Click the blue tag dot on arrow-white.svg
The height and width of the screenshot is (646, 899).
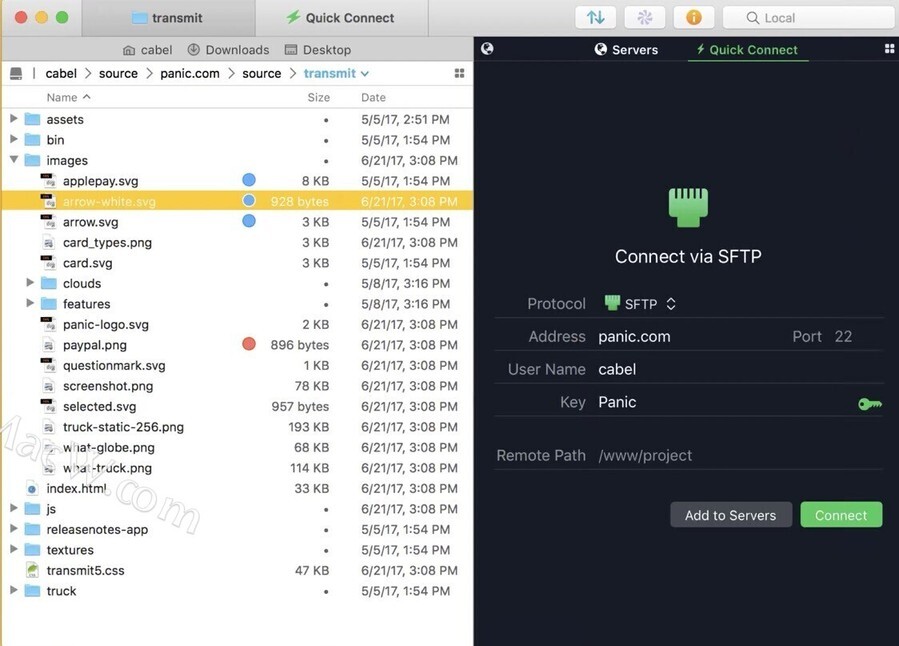(249, 201)
